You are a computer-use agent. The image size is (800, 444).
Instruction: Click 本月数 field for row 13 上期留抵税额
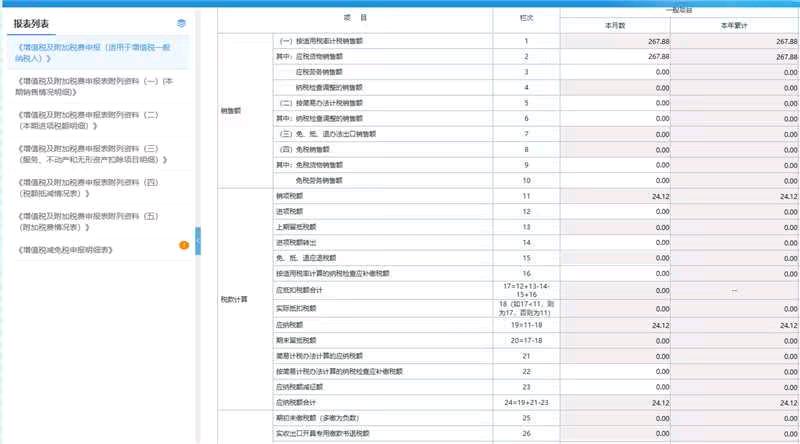[x=615, y=227]
